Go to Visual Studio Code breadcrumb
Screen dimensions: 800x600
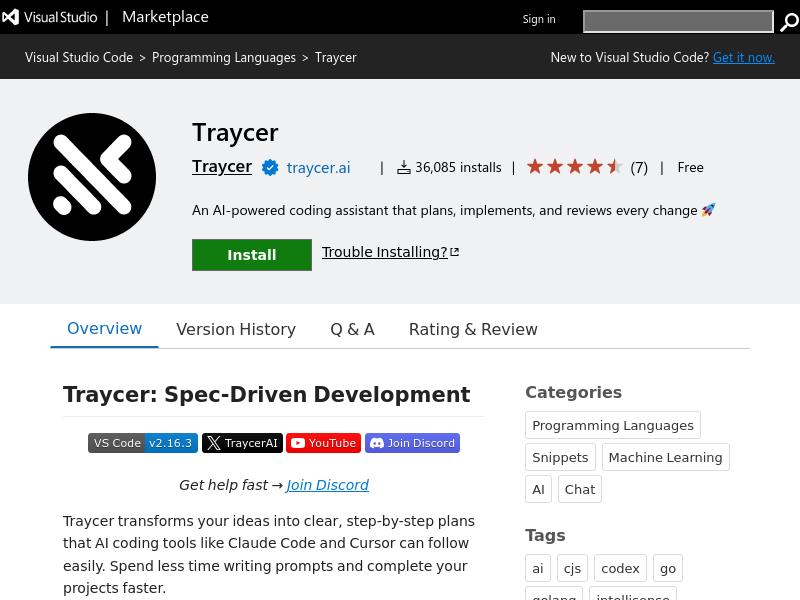(79, 57)
